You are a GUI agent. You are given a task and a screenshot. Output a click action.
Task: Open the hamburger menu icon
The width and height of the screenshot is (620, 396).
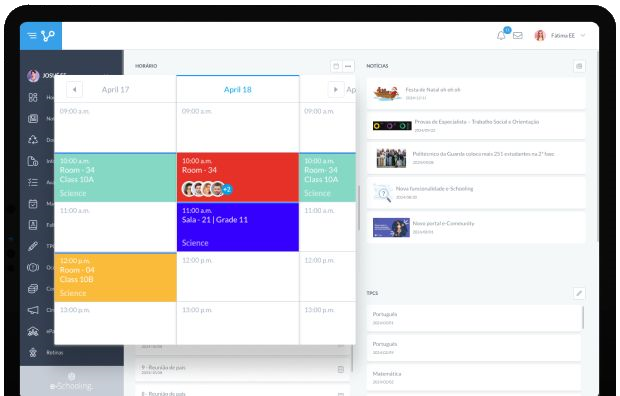coord(32,36)
